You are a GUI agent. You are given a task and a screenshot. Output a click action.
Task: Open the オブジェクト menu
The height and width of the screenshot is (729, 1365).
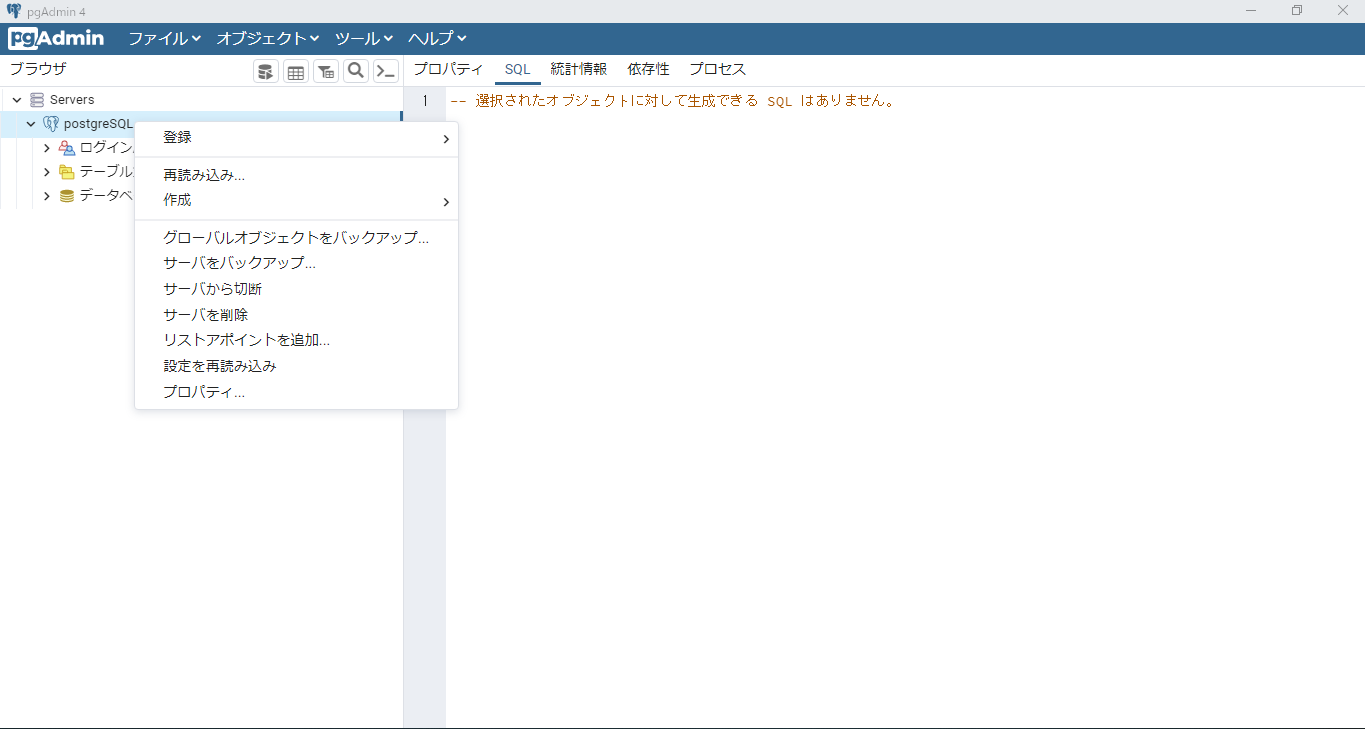pos(268,39)
